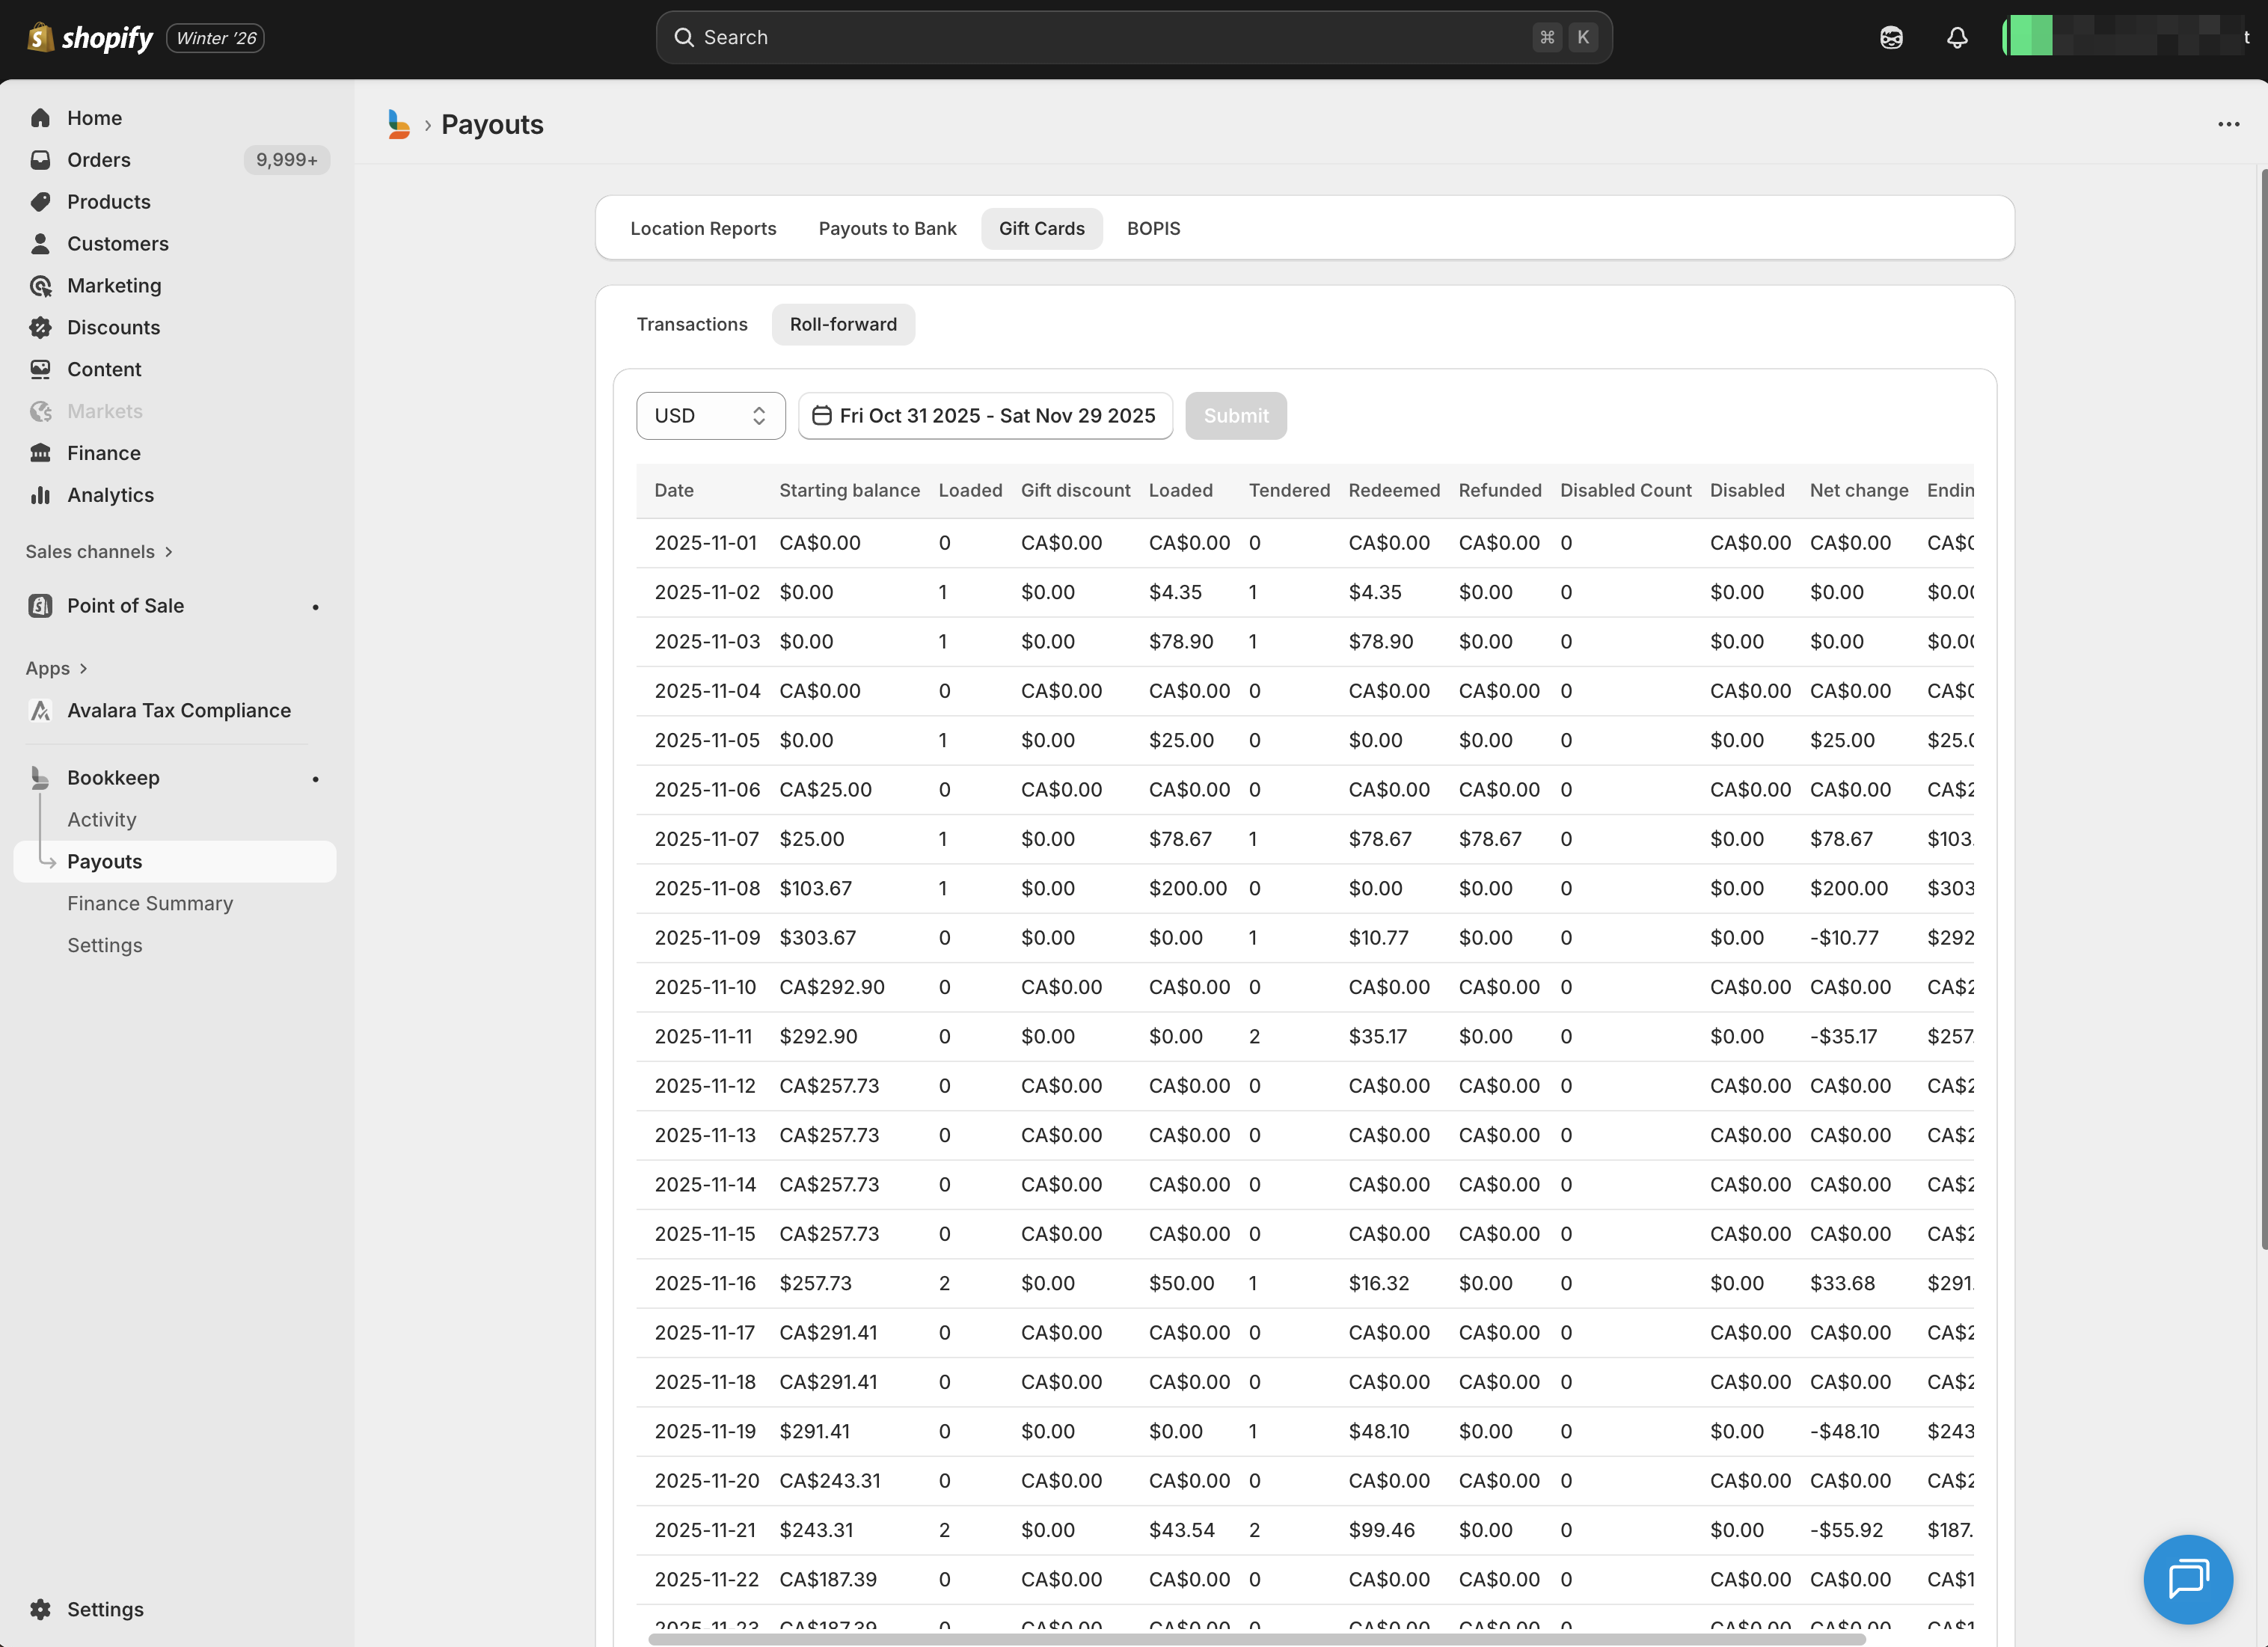
Task: Open Point of Sale channel
Action: tap(125, 605)
